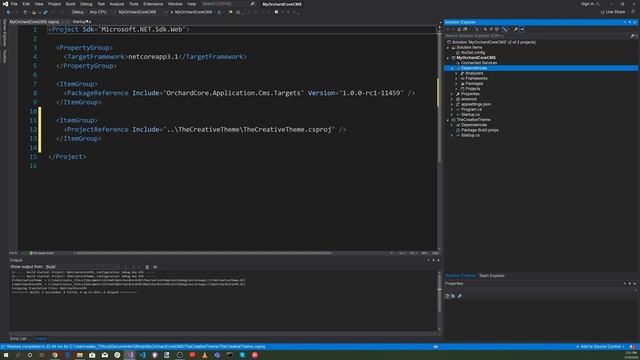Click the Property Pages wrench in Properties panel
640x360 pixels.
(460, 296)
